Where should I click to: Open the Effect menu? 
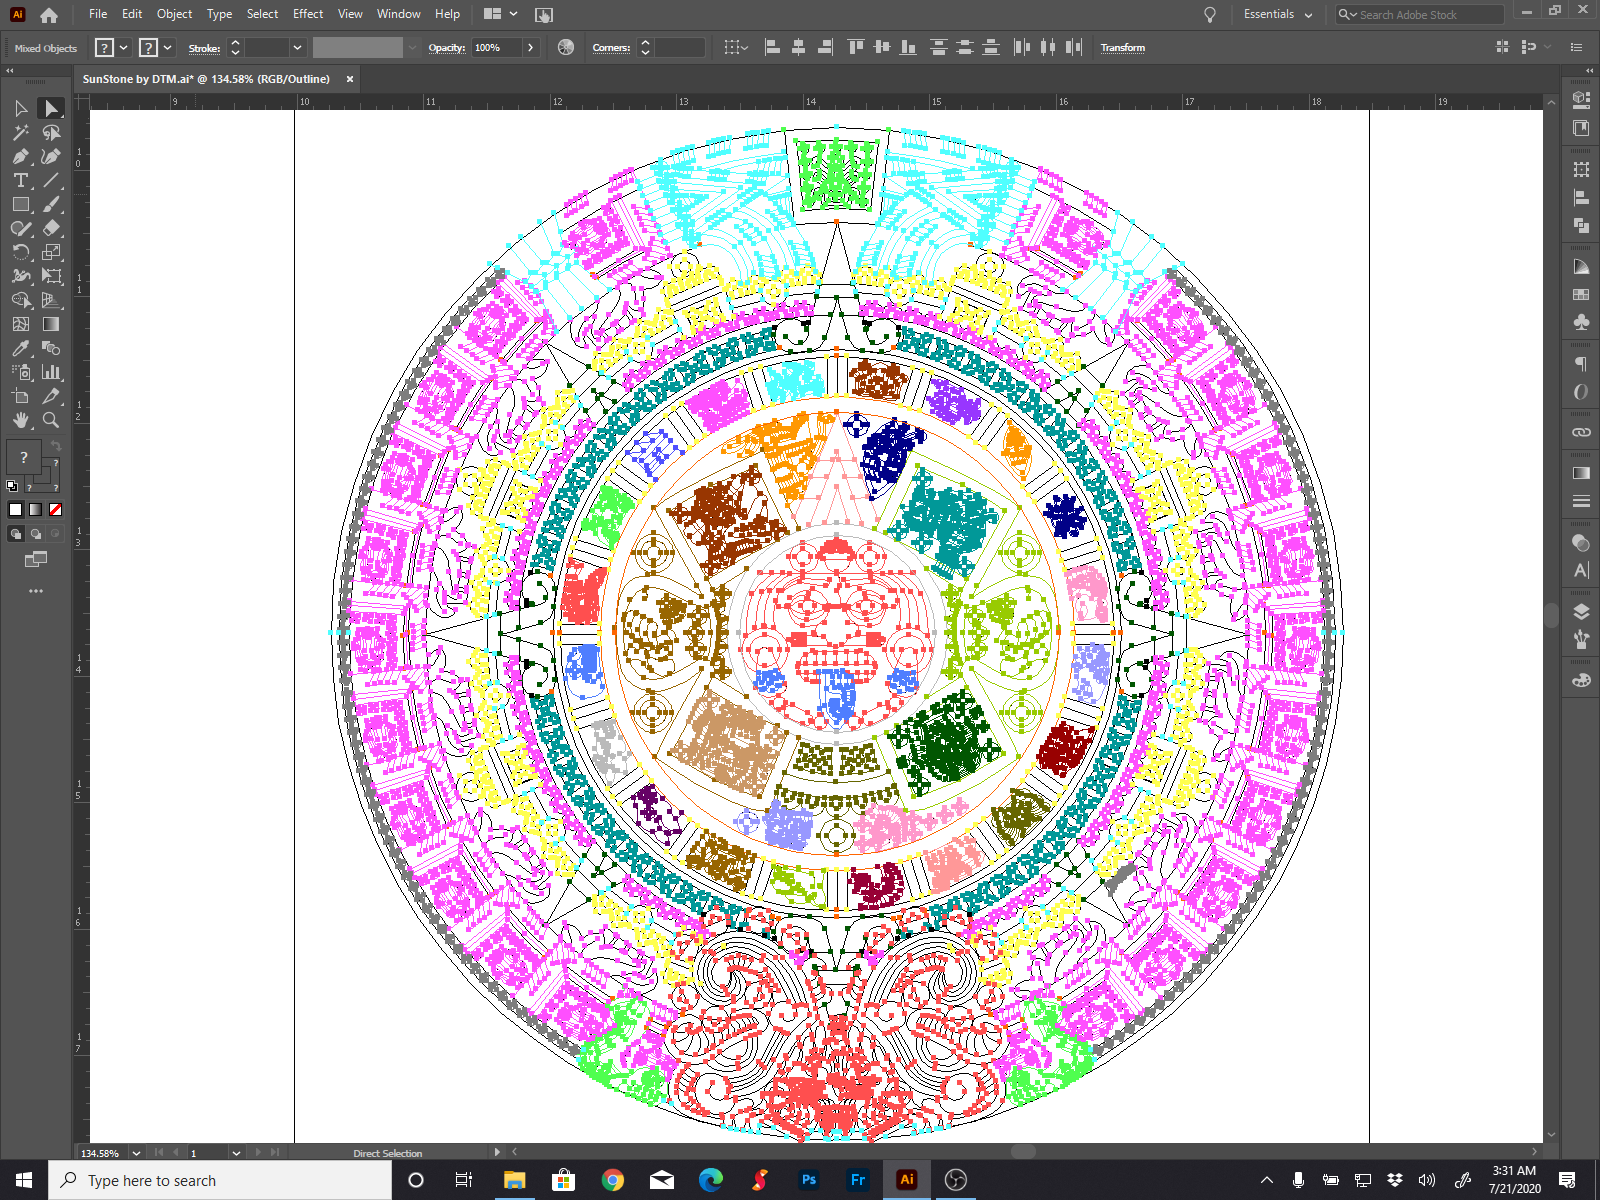[x=308, y=14]
